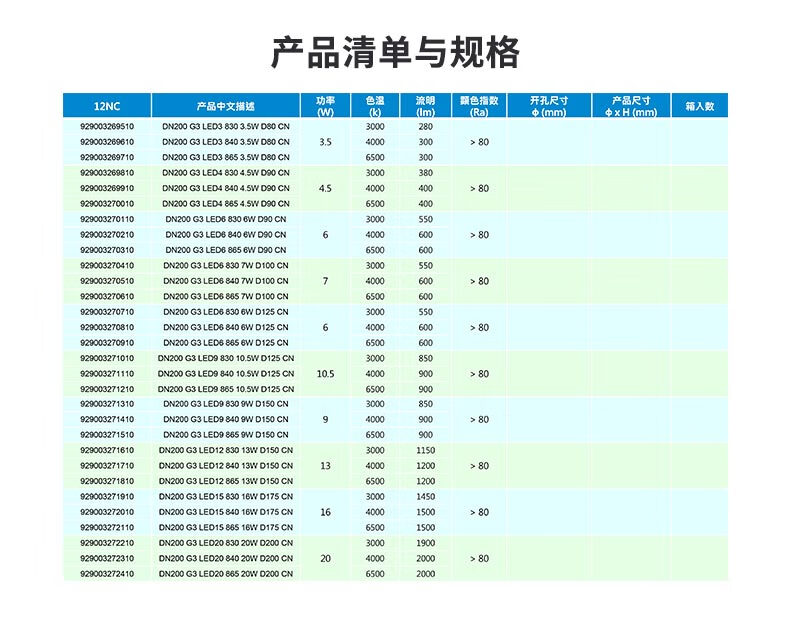Click the page title 产品清单与规格
Image resolution: width=790 pixels, height=618 pixels.
pos(395,52)
